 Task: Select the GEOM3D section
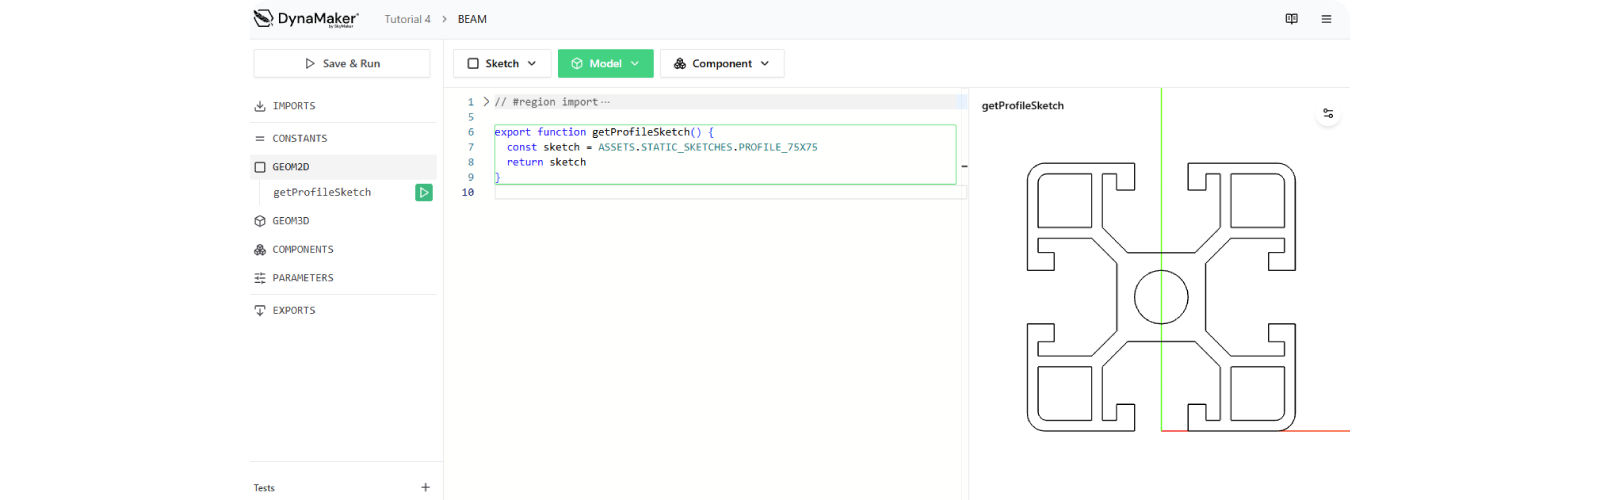coord(291,221)
